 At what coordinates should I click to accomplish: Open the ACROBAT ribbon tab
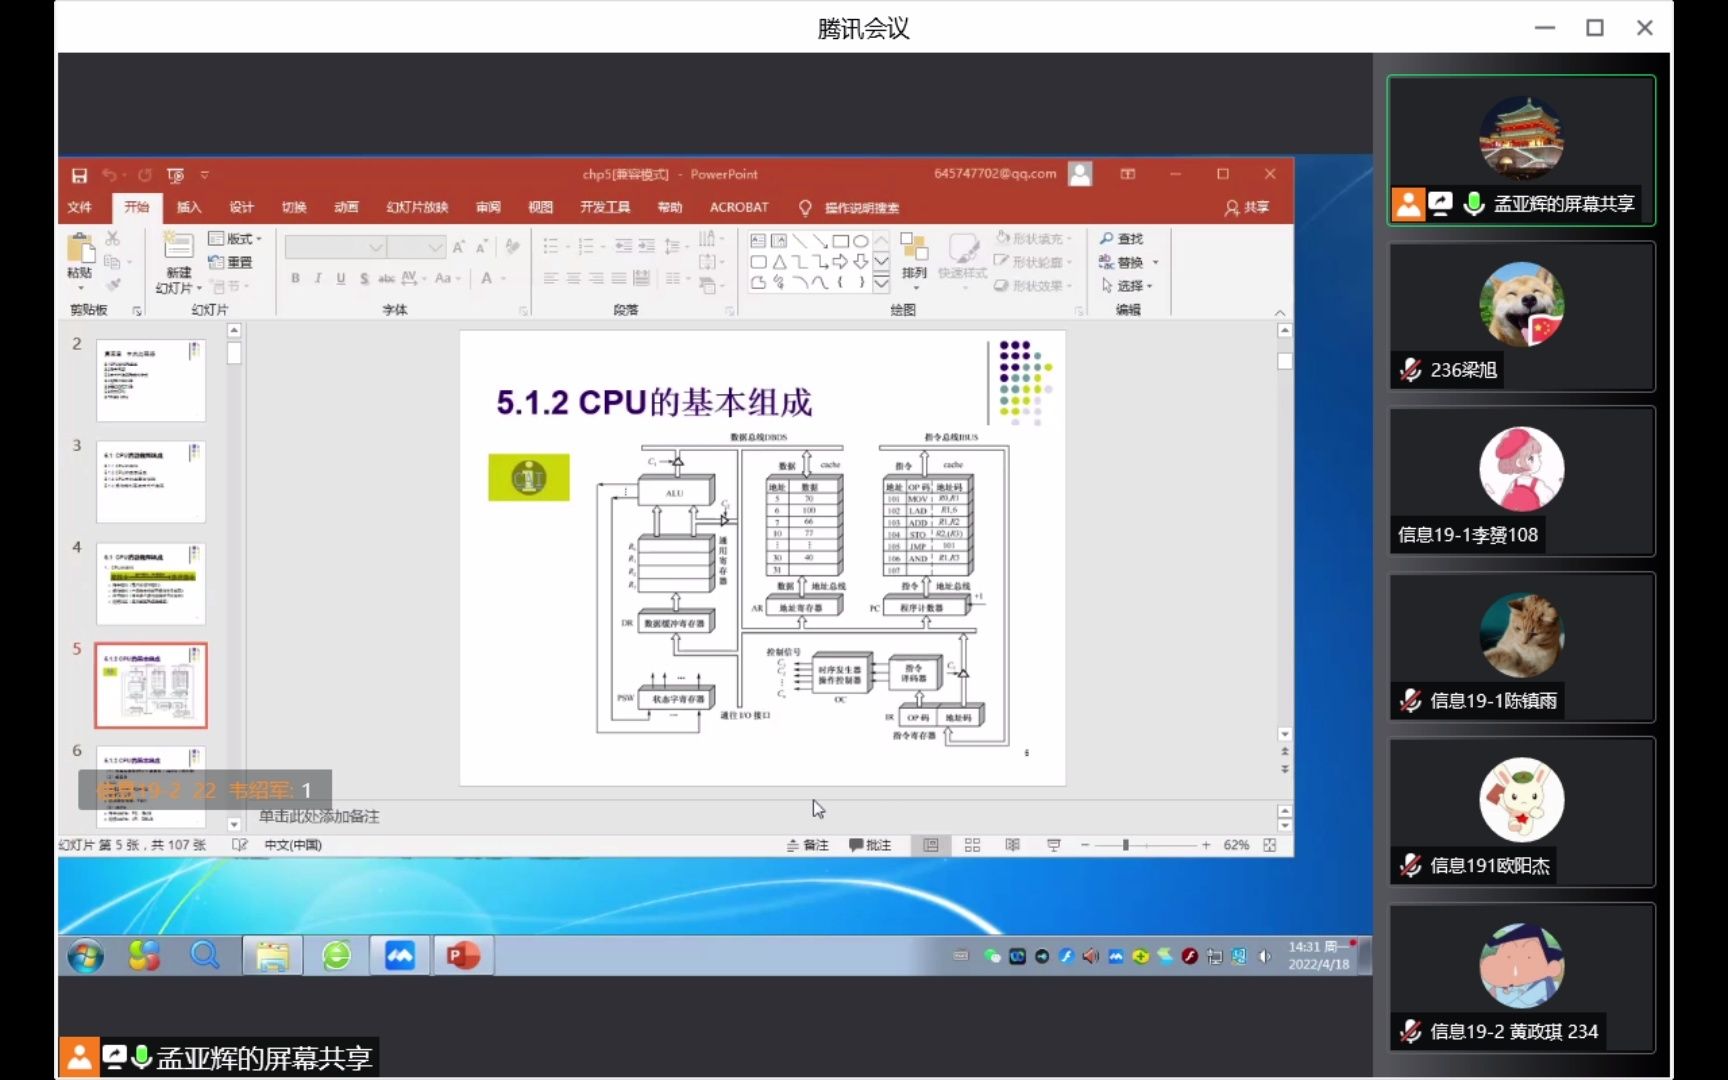click(x=739, y=207)
